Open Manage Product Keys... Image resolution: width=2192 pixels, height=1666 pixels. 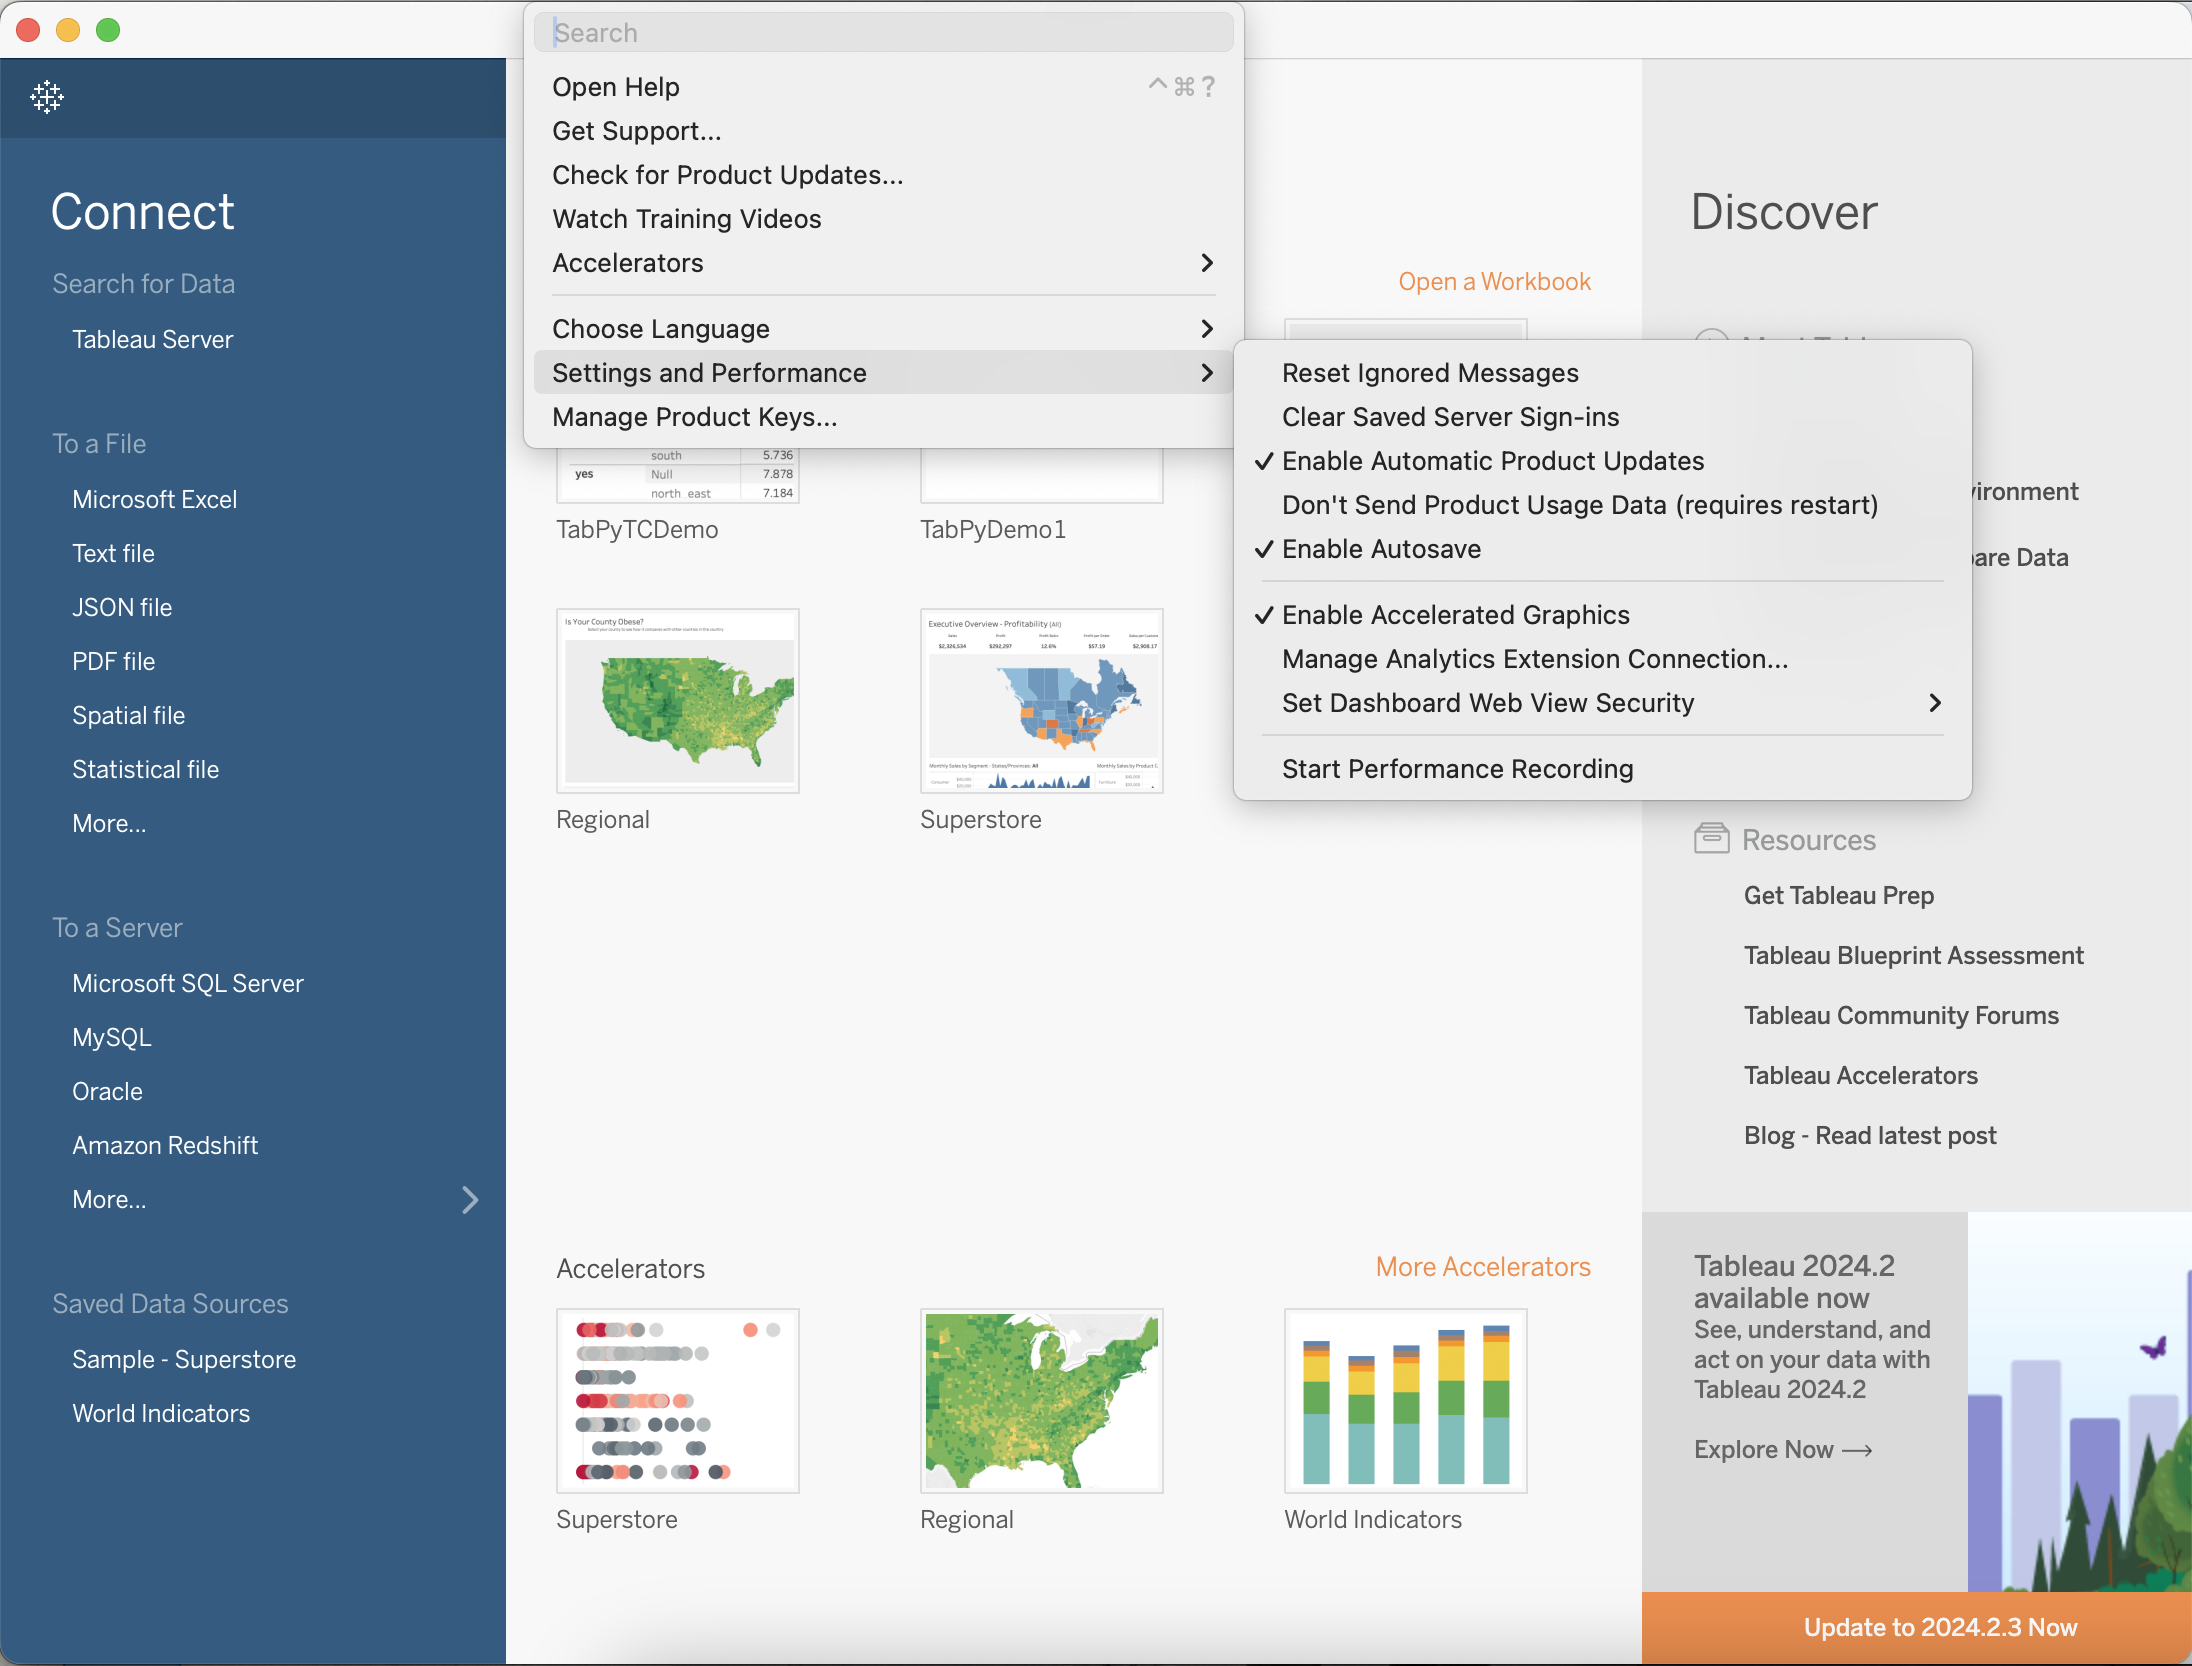pyautogui.click(x=883, y=417)
